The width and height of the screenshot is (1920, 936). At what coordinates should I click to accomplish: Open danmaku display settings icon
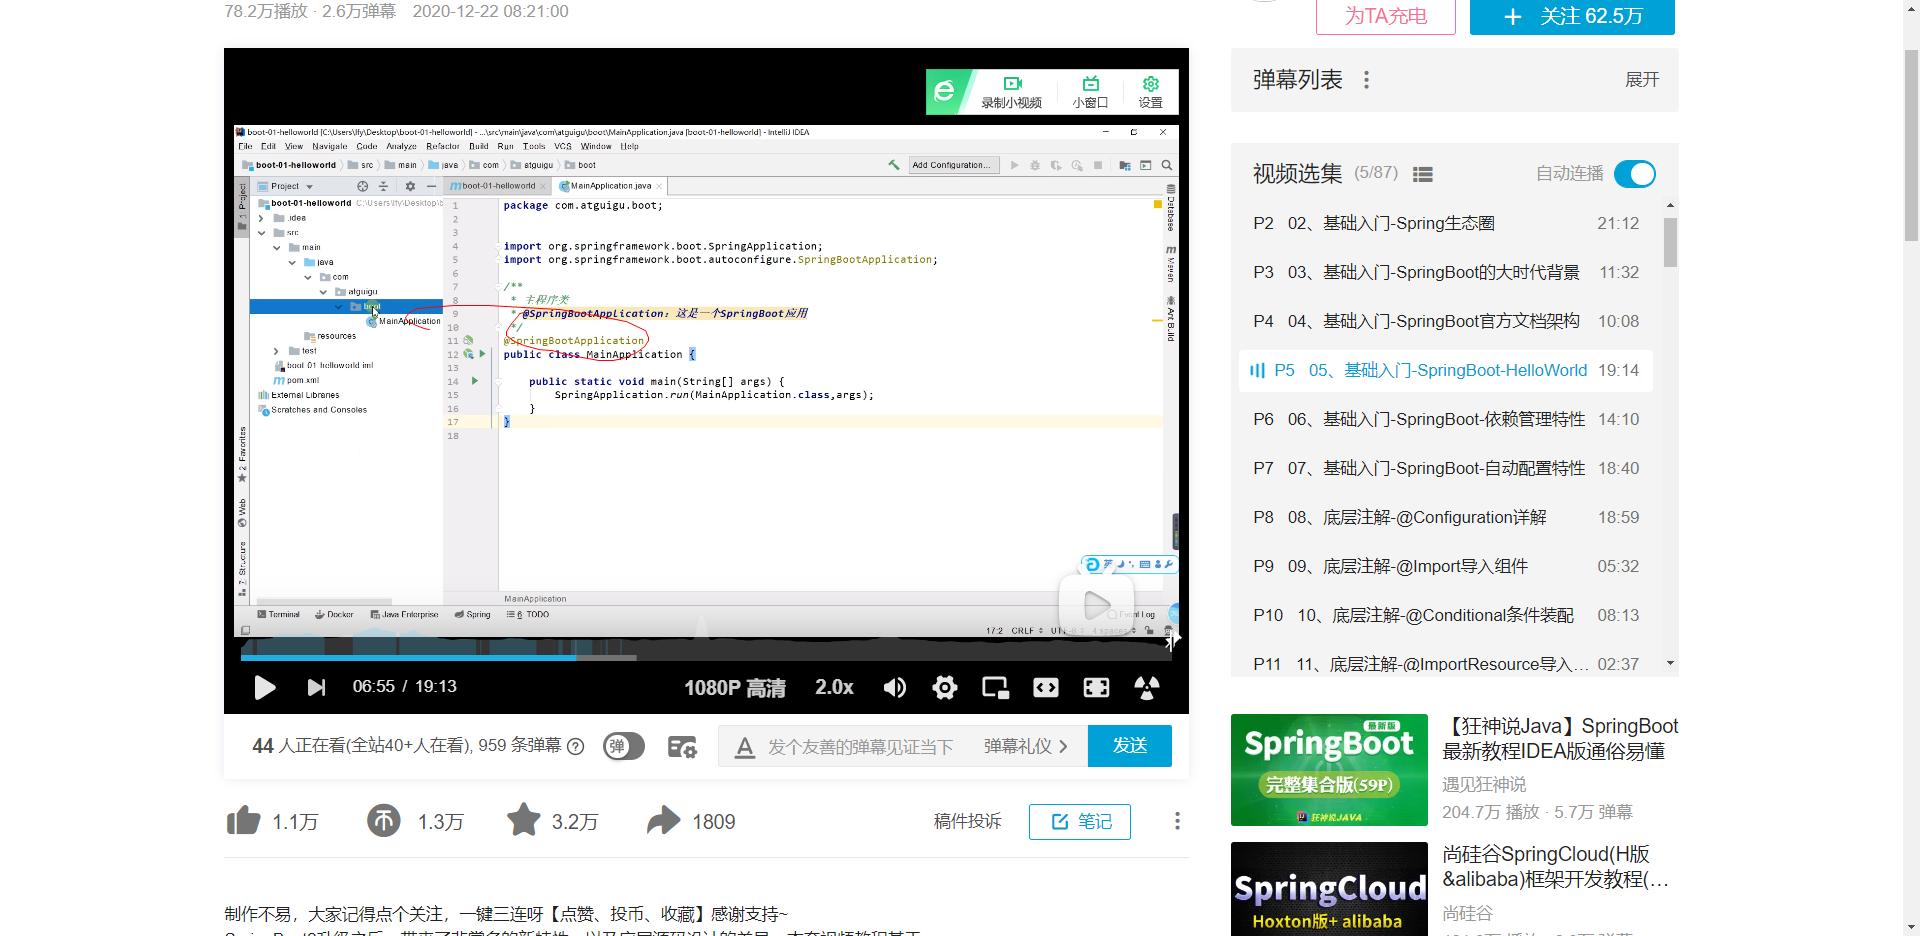[x=682, y=747]
